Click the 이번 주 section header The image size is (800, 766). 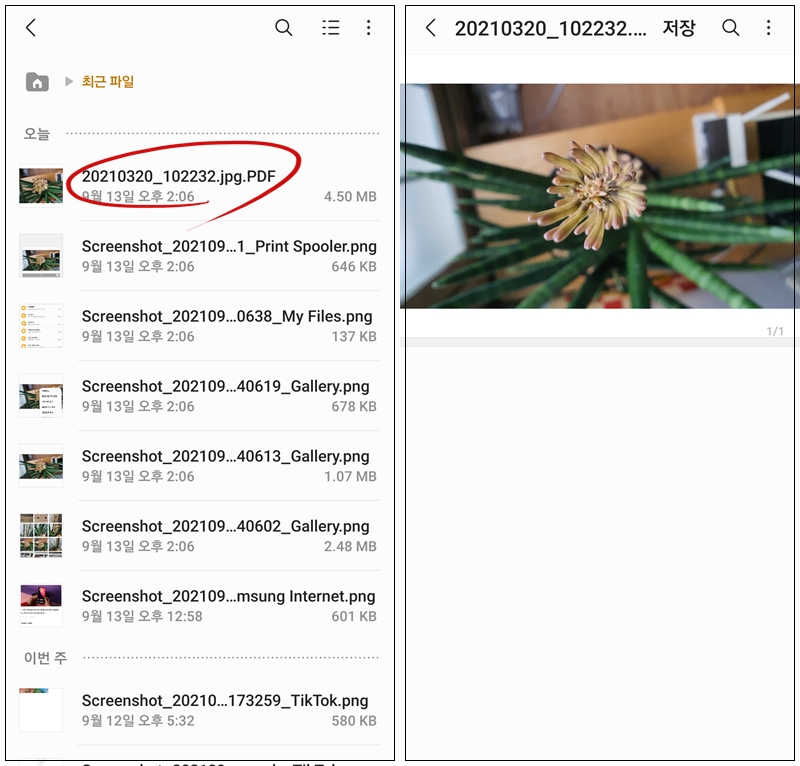(45, 658)
